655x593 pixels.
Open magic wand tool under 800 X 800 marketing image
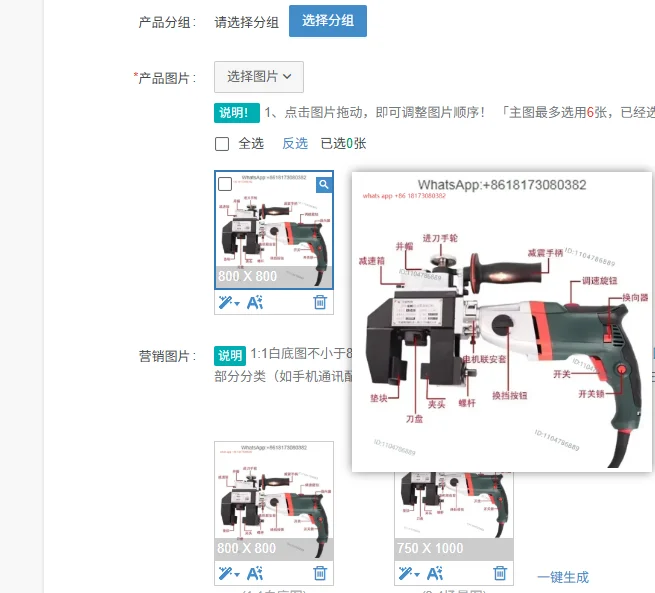coord(228,574)
